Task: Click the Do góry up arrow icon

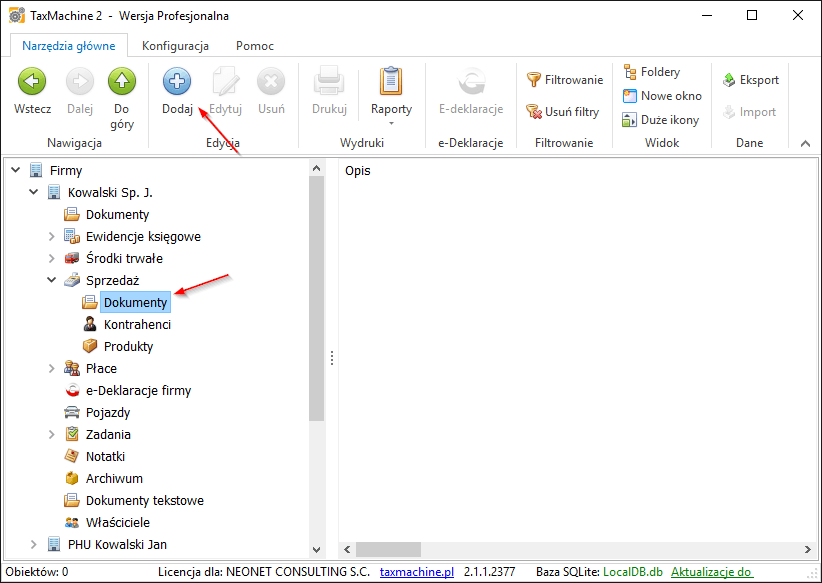Action: click(122, 82)
